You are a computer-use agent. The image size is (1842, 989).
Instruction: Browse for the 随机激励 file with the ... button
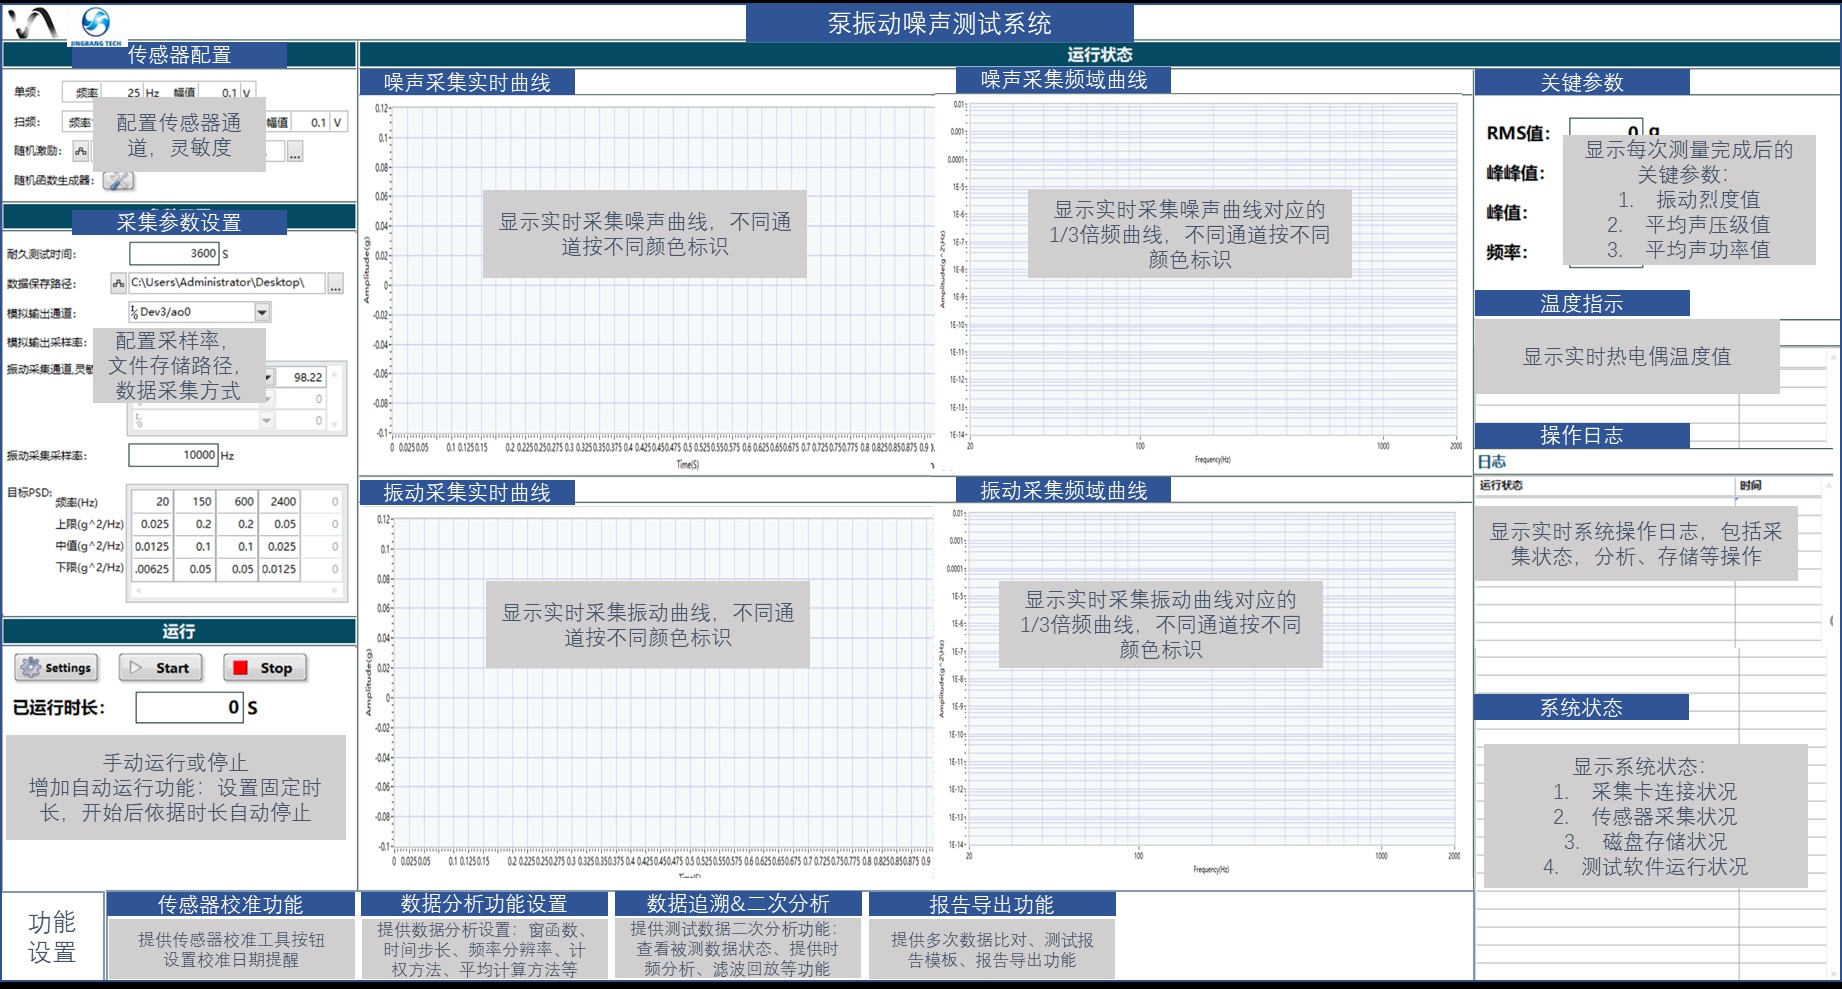[294, 153]
